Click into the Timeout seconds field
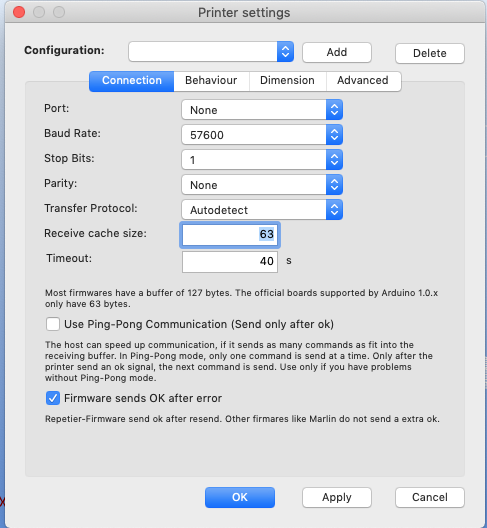 [230, 262]
